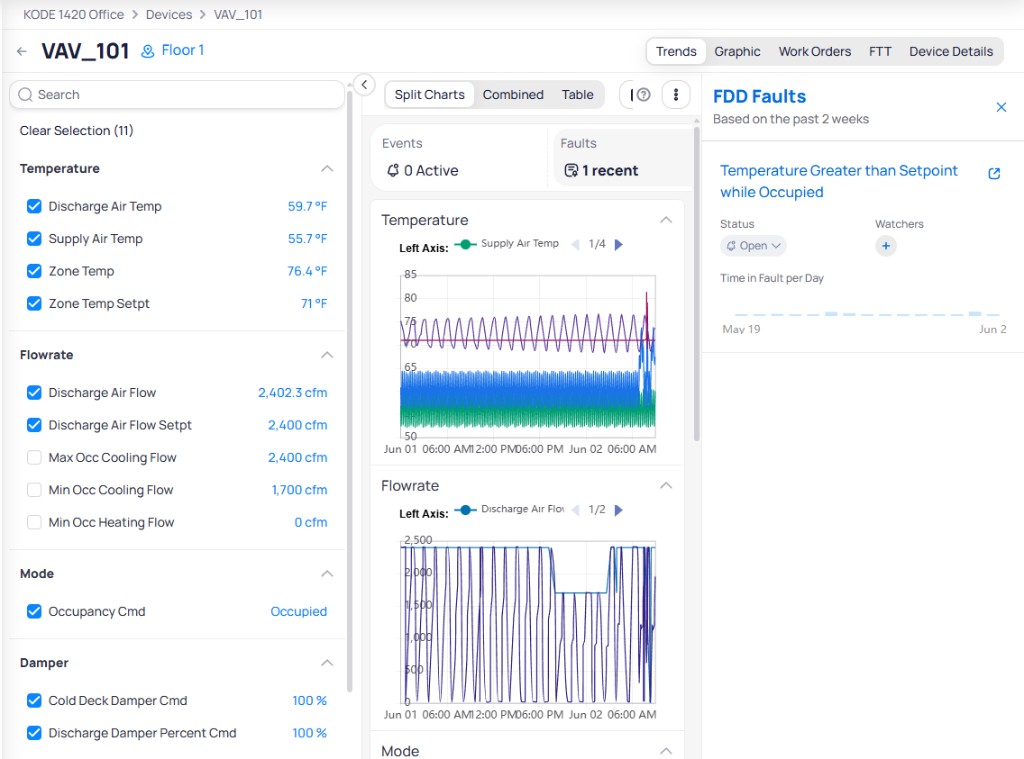
Task: Go to next Flowrate legend page
Action: 618,510
